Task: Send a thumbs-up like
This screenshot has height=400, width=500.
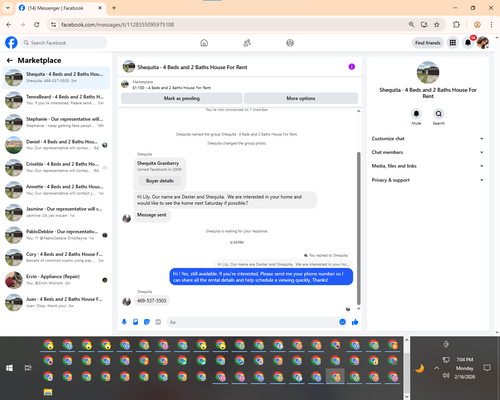Action: (355, 322)
